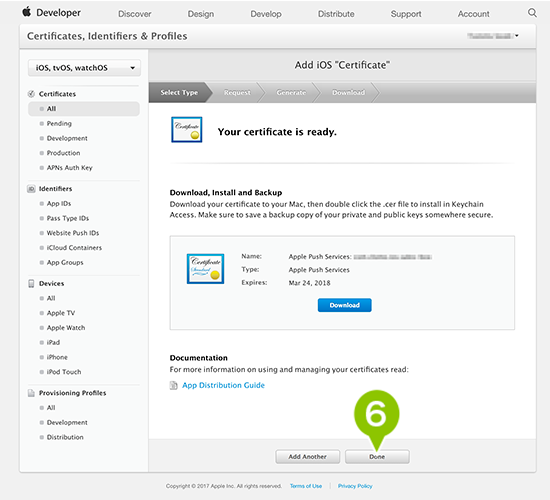Click the certificate thumbnail in details box
The width and height of the screenshot is (550, 500).
click(x=206, y=269)
